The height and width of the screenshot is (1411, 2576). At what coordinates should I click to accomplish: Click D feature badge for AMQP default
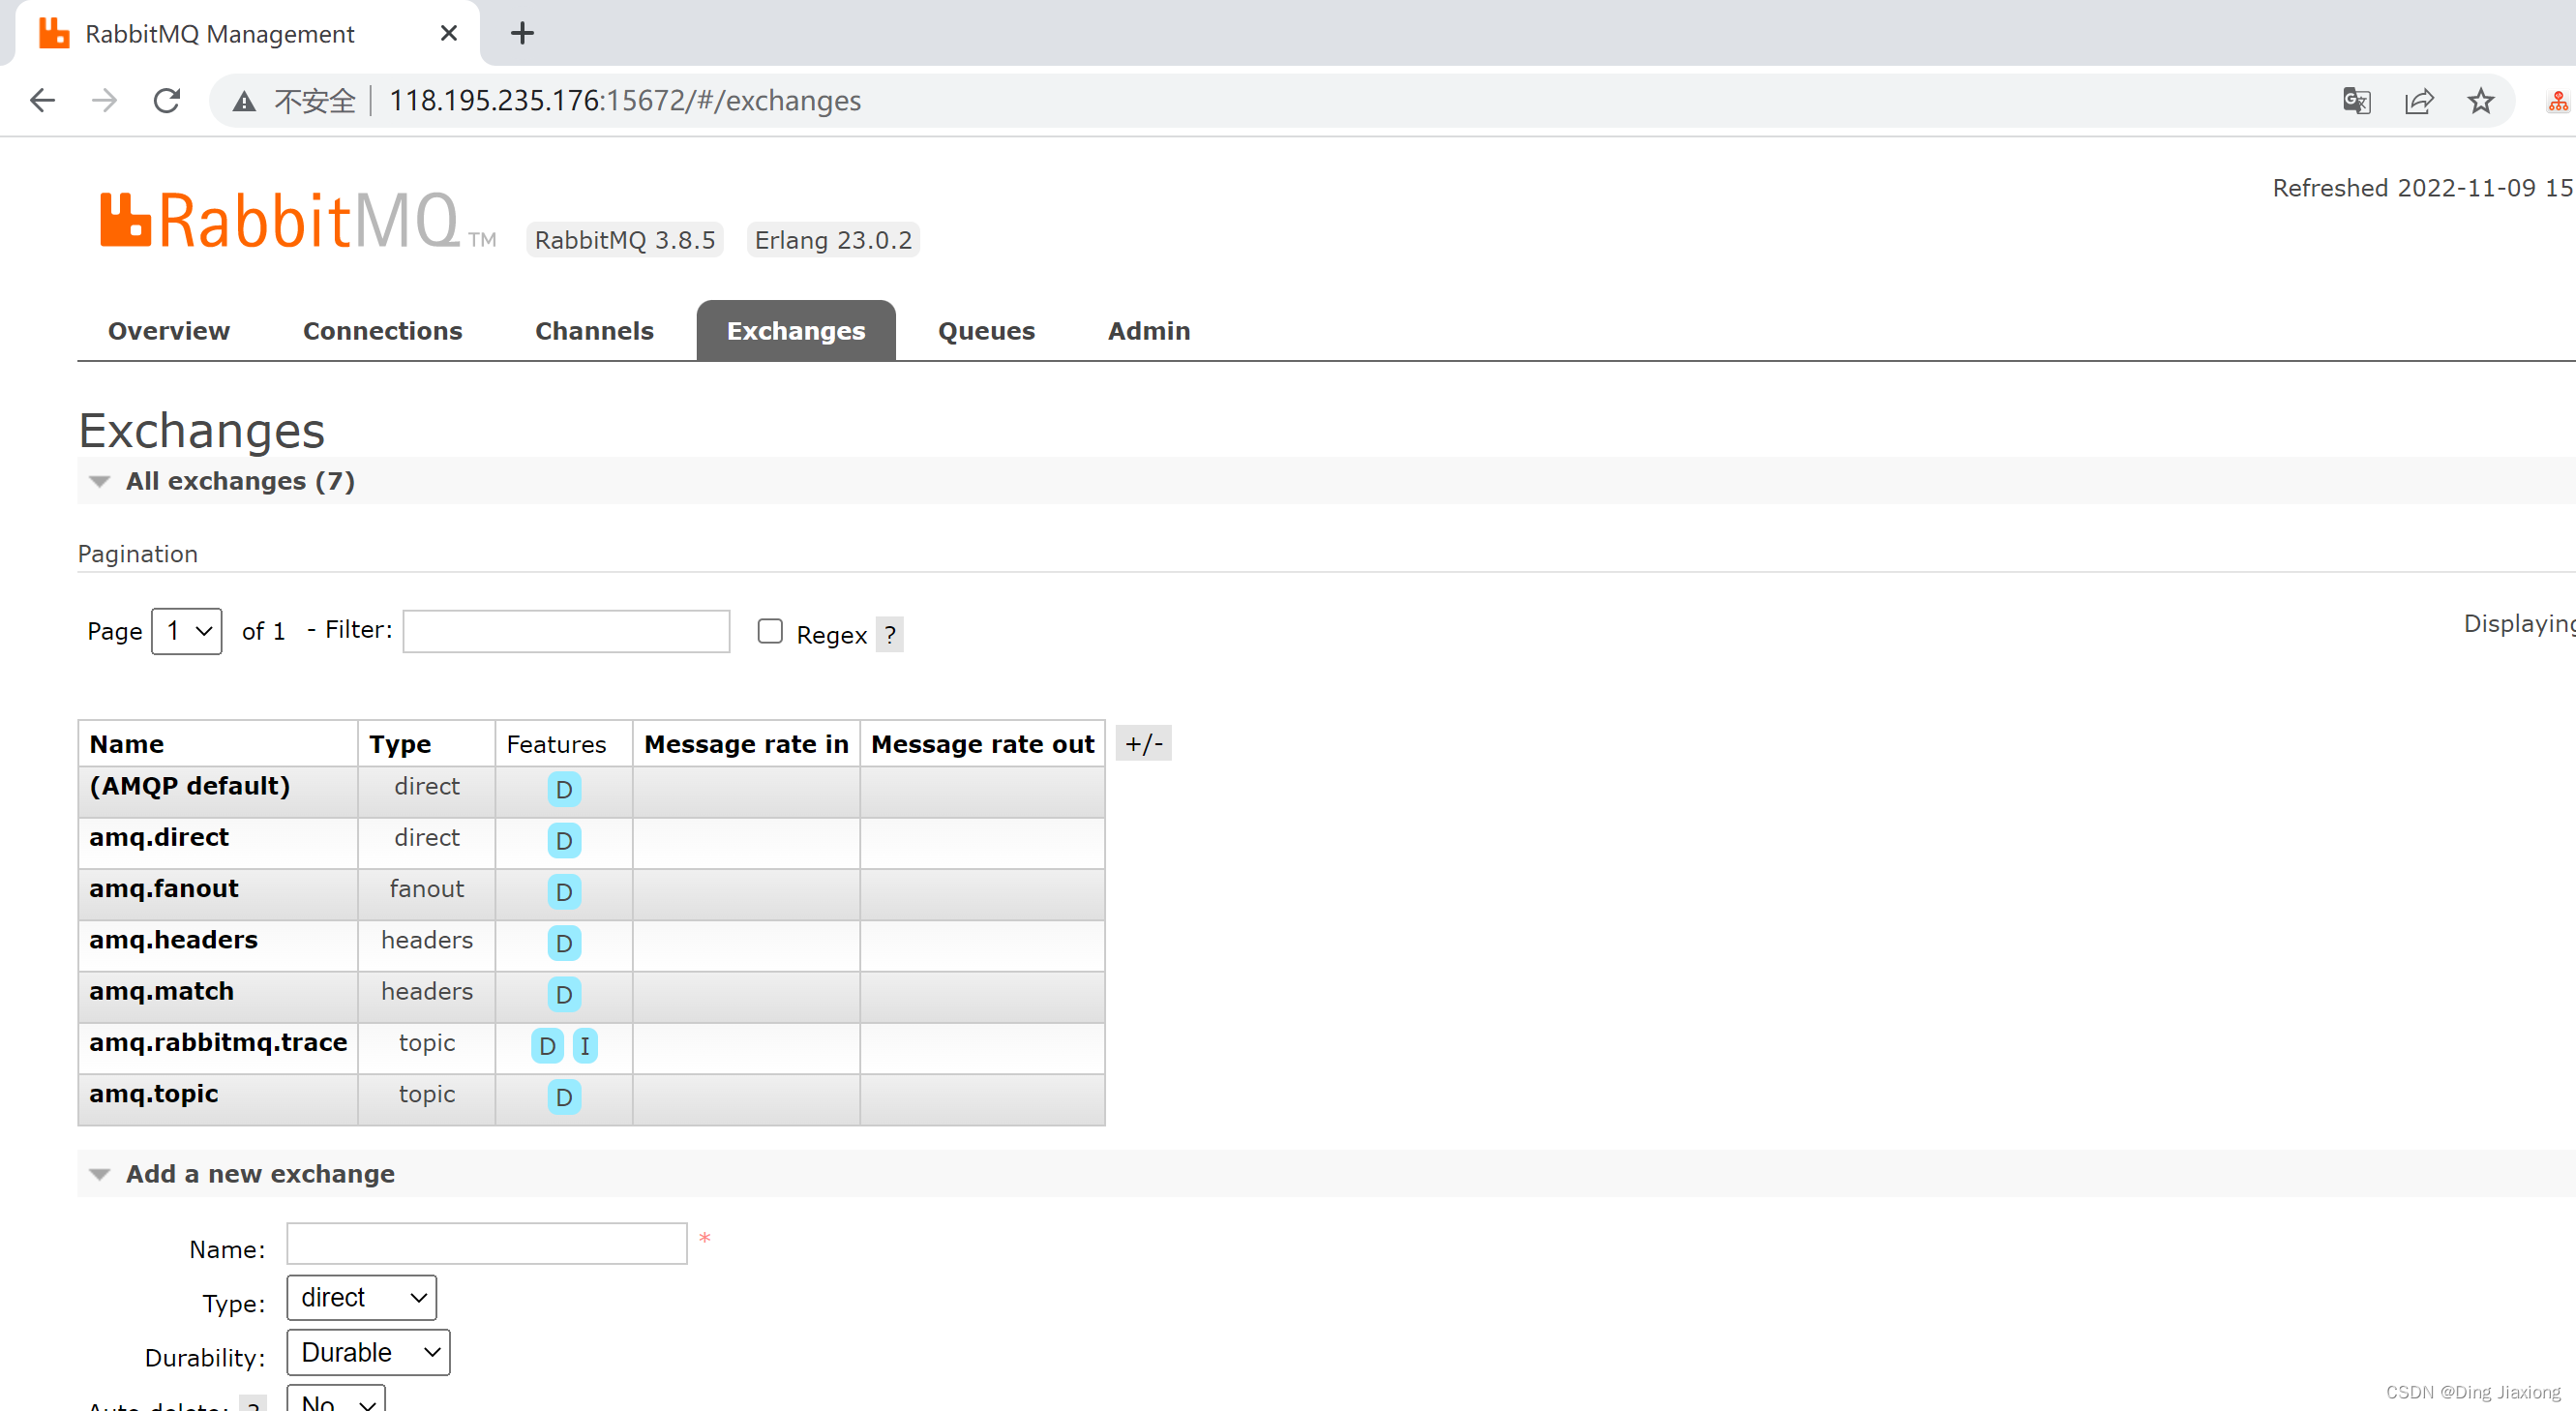click(564, 789)
